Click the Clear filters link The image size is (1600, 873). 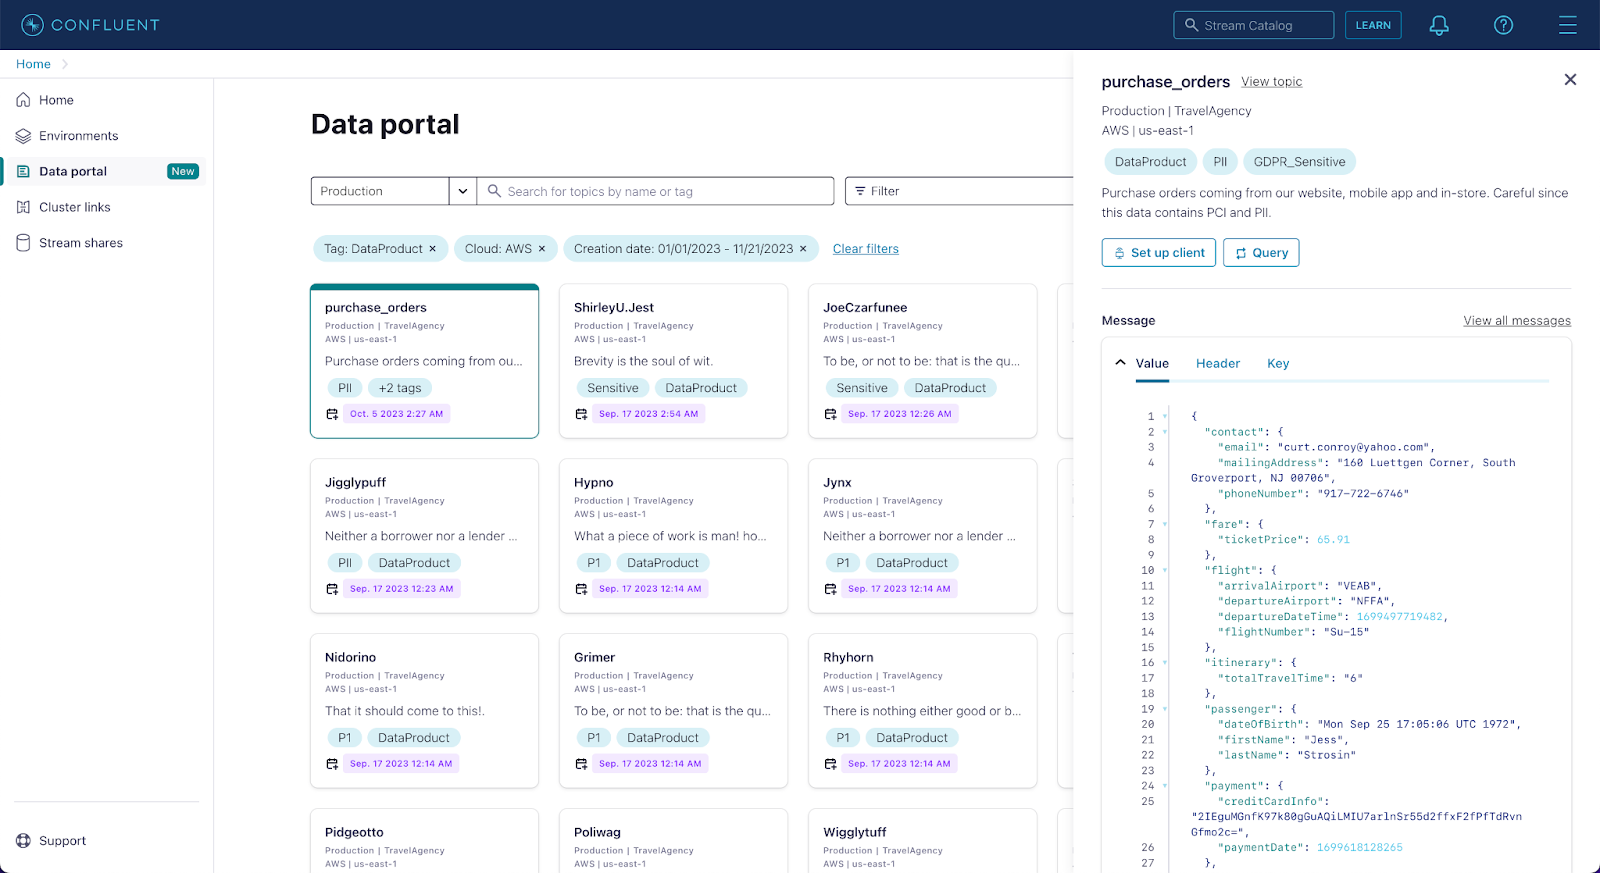866,249
